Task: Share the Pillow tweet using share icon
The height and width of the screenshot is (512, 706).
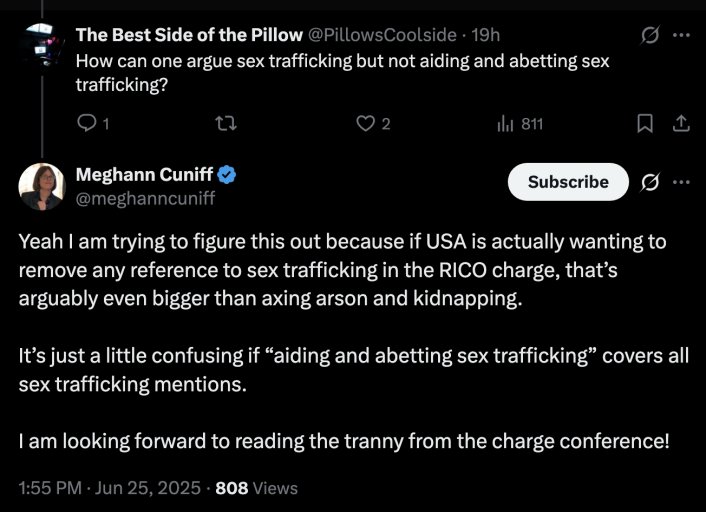Action: point(680,124)
